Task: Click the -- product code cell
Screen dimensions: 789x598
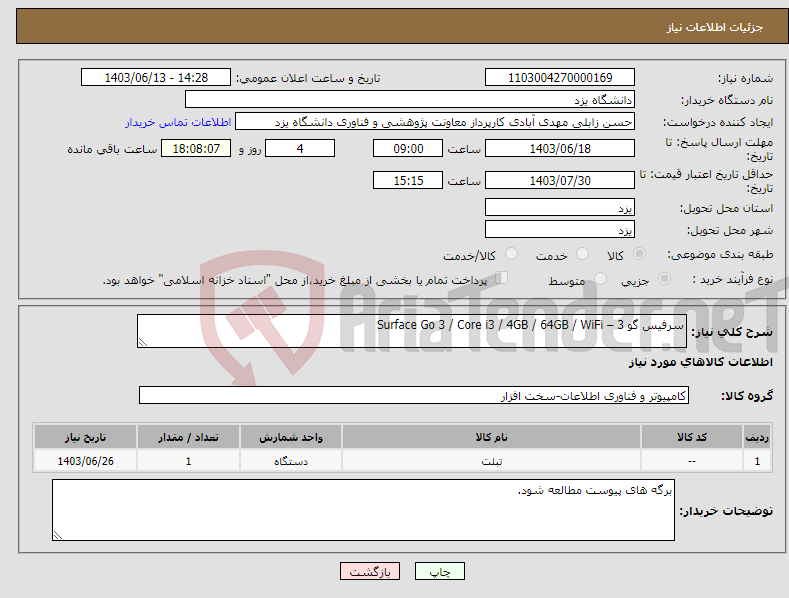Action: [x=692, y=461]
